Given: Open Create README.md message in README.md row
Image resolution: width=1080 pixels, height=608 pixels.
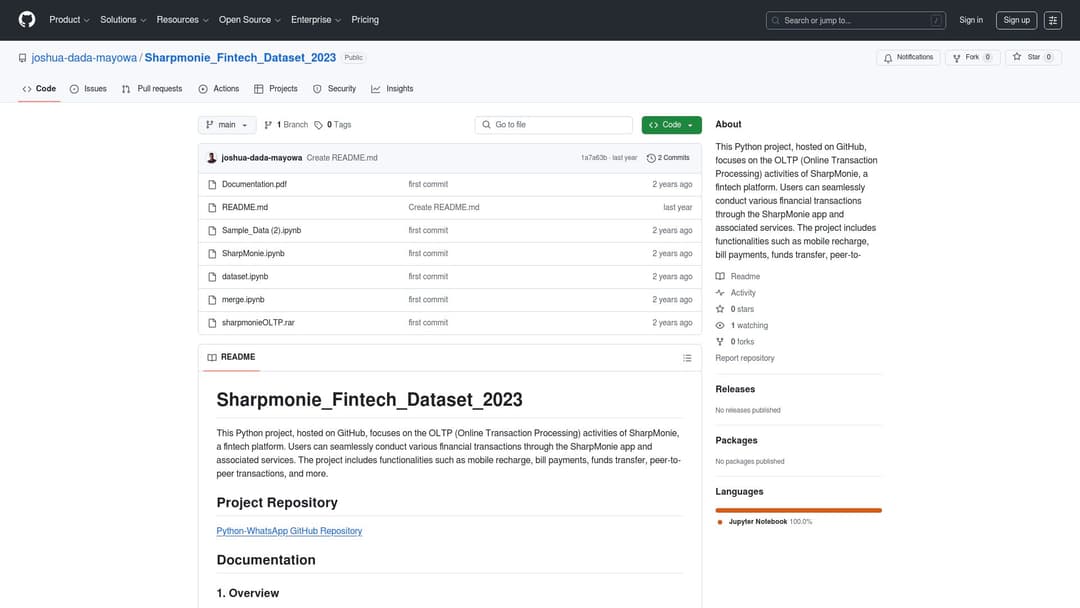Looking at the screenshot, I should click(x=444, y=207).
